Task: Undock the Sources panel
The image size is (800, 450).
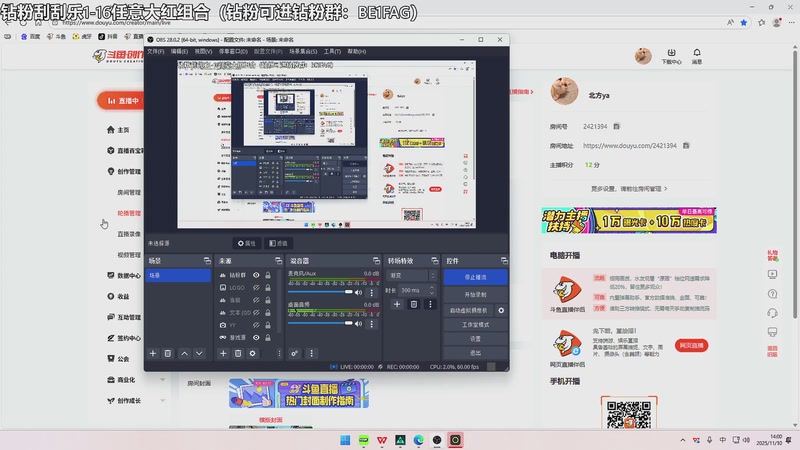Action: [278, 261]
